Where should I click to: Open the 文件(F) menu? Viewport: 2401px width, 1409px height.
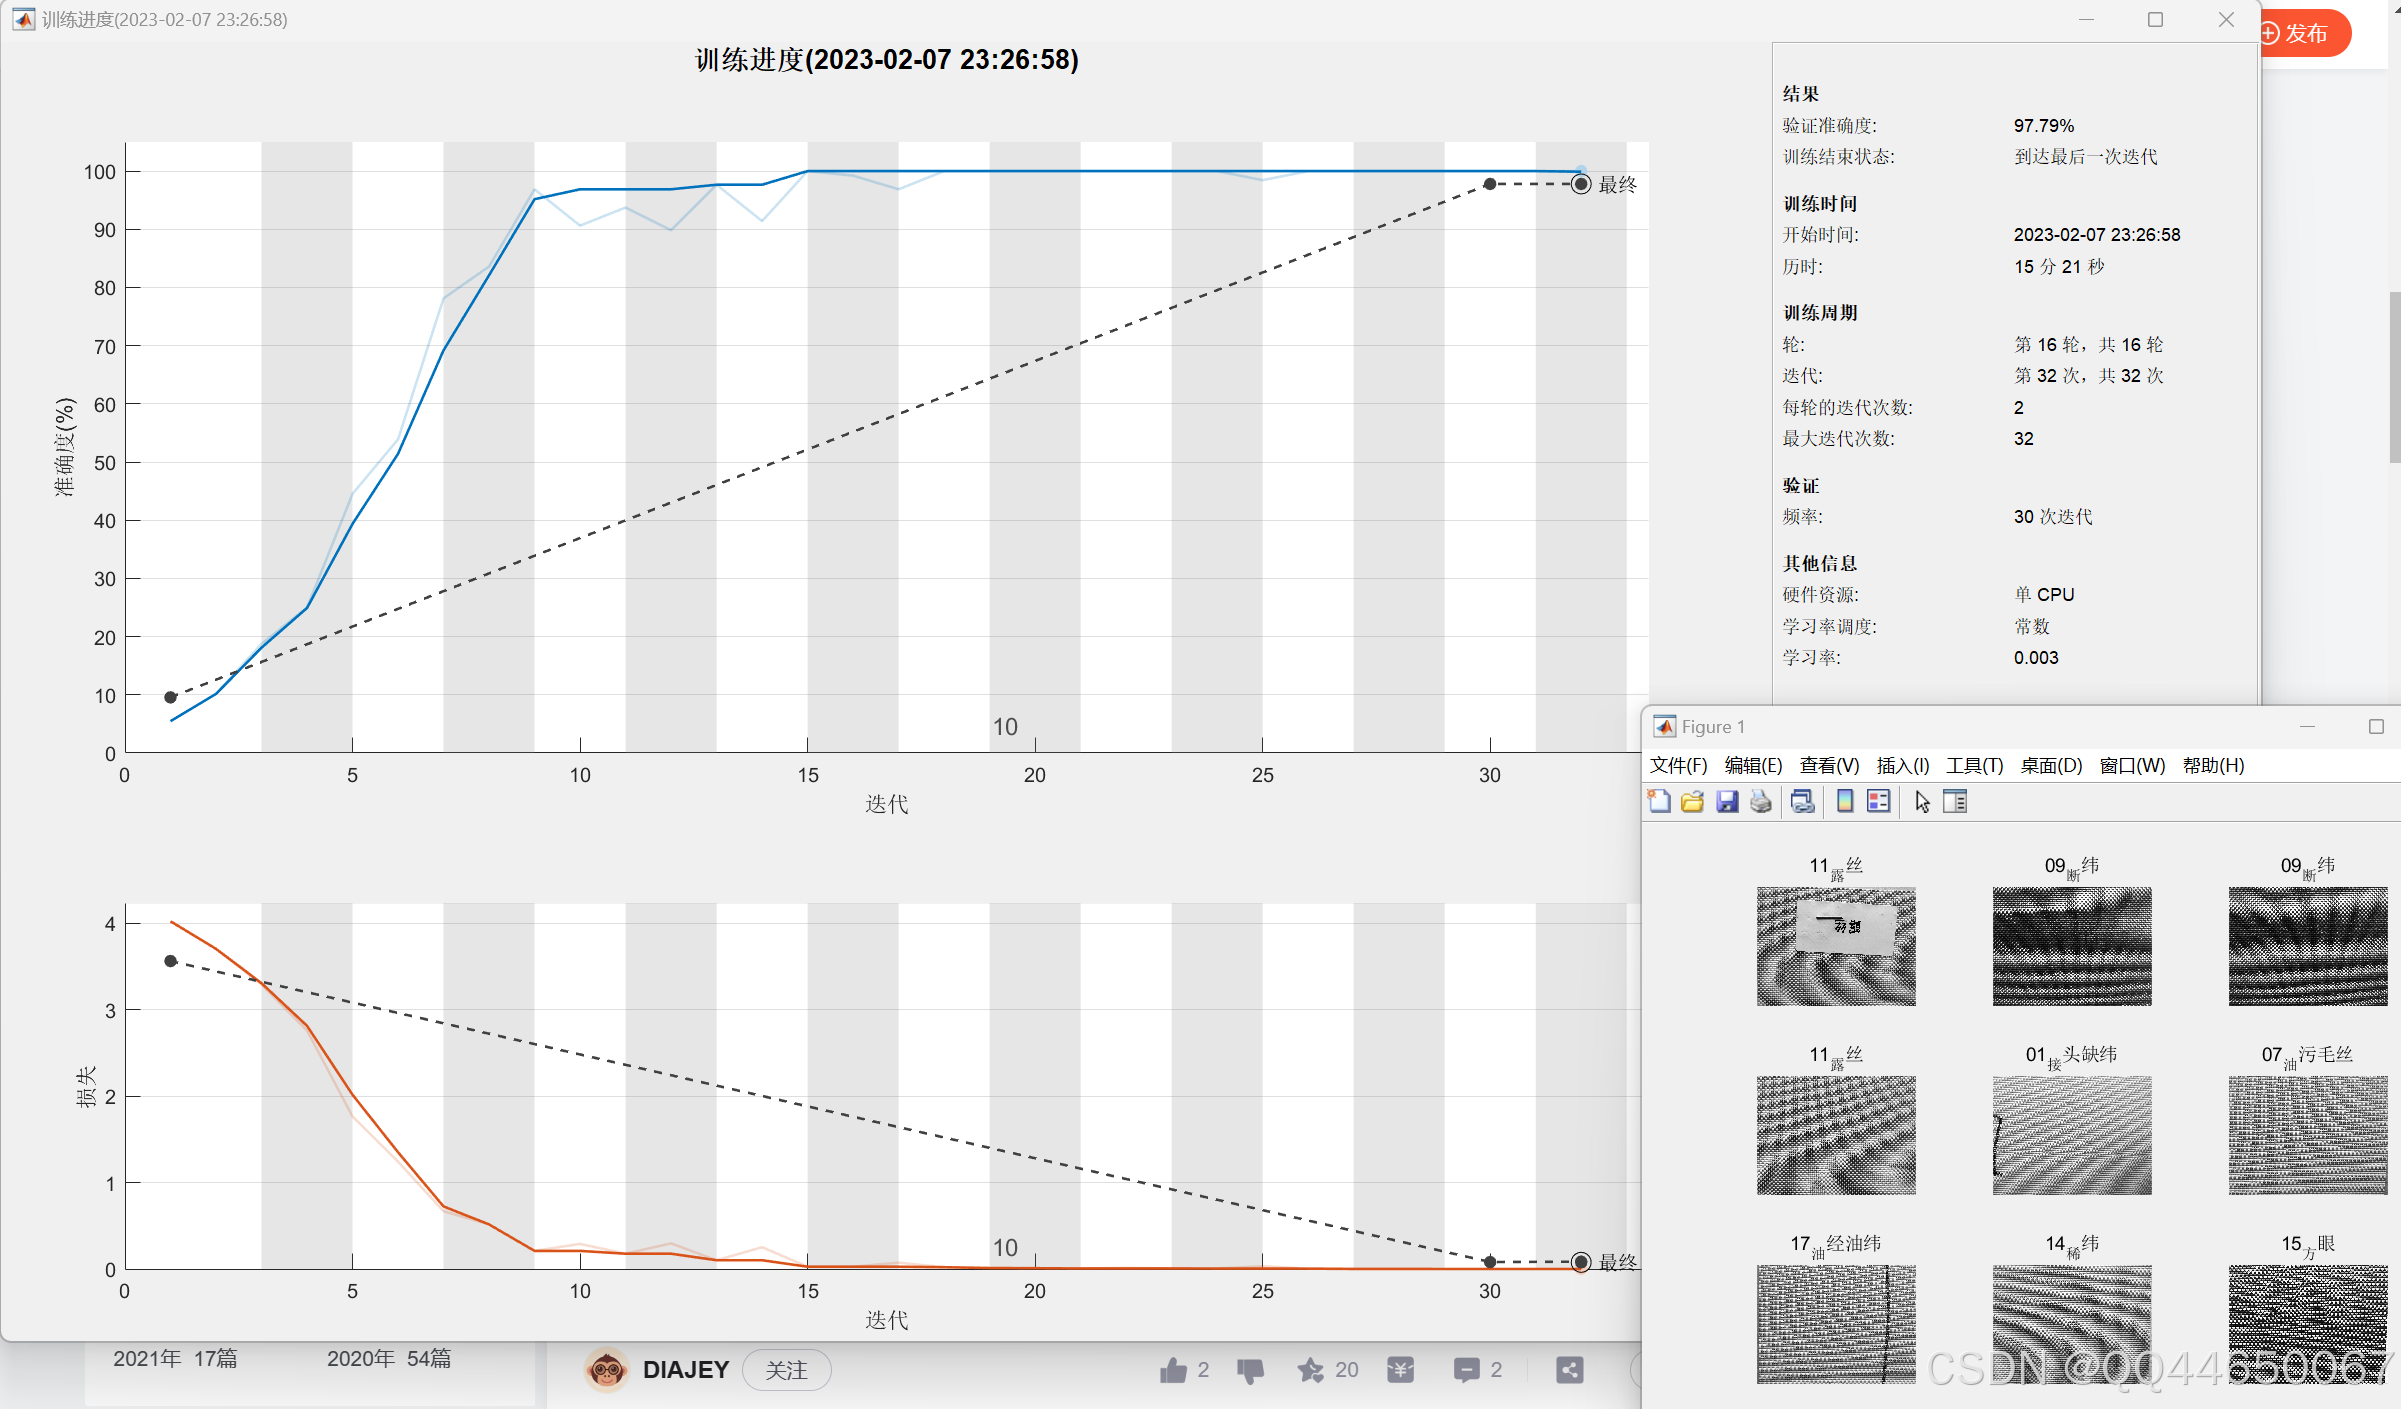pyautogui.click(x=1678, y=765)
